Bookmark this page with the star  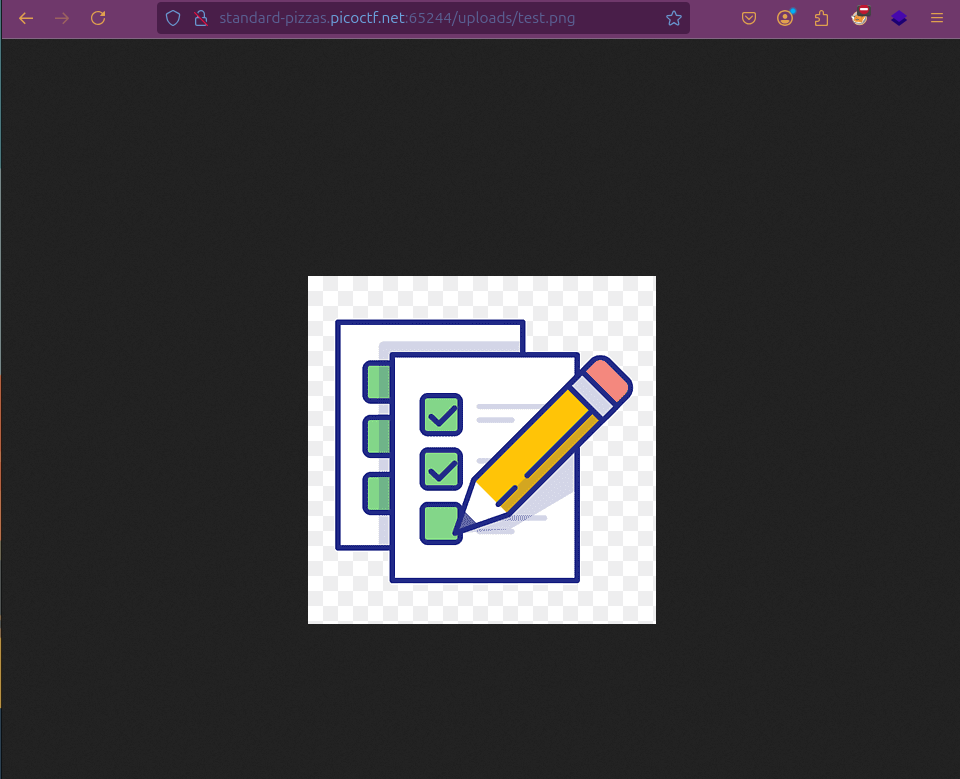673,18
